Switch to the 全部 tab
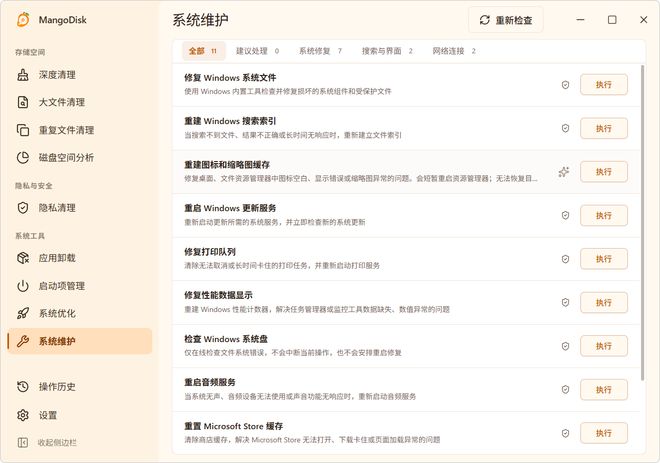This screenshot has width=660, height=463. (204, 51)
